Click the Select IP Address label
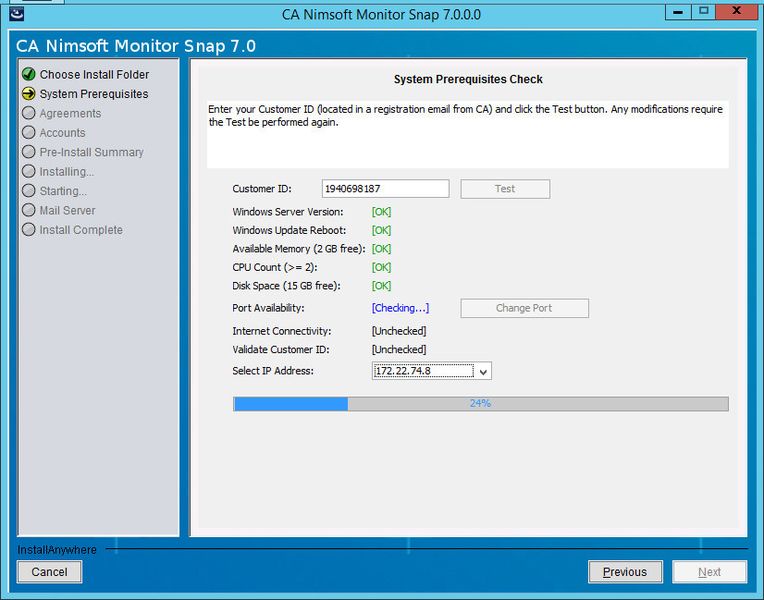This screenshot has height=600, width=764. pos(273,371)
